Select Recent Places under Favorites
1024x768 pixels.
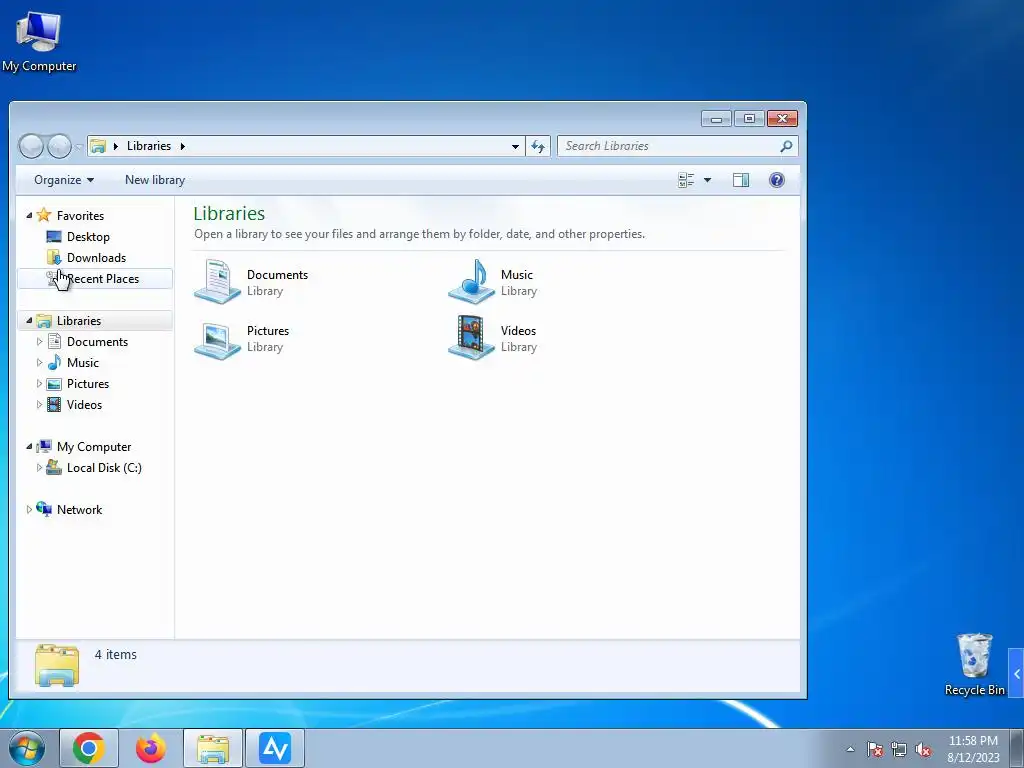click(x=95, y=279)
